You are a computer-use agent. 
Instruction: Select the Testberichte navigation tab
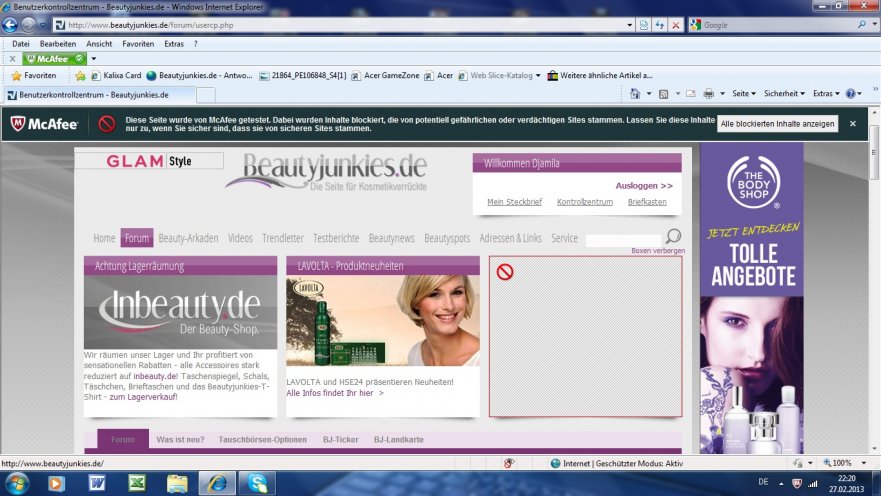pyautogui.click(x=336, y=238)
